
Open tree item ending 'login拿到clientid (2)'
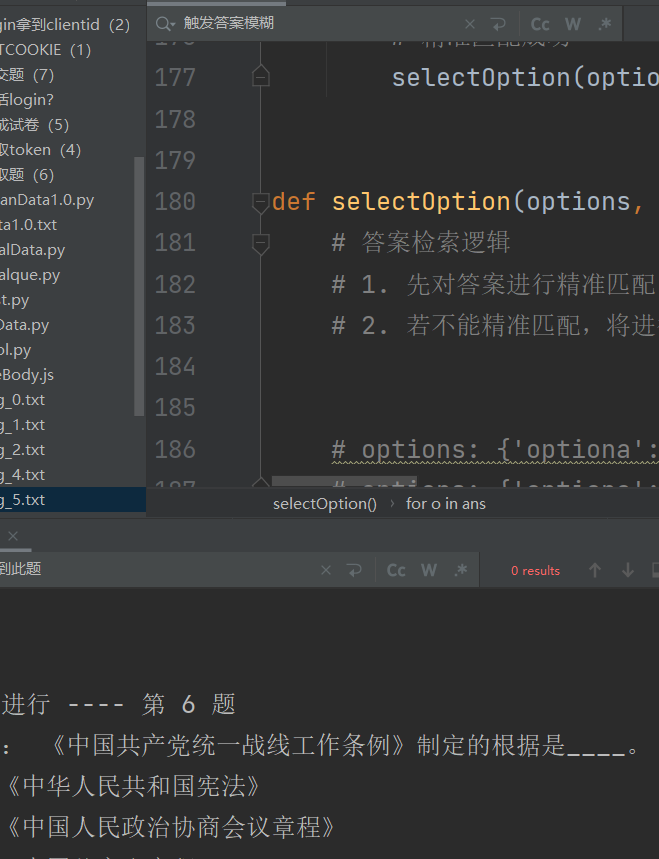[65, 25]
